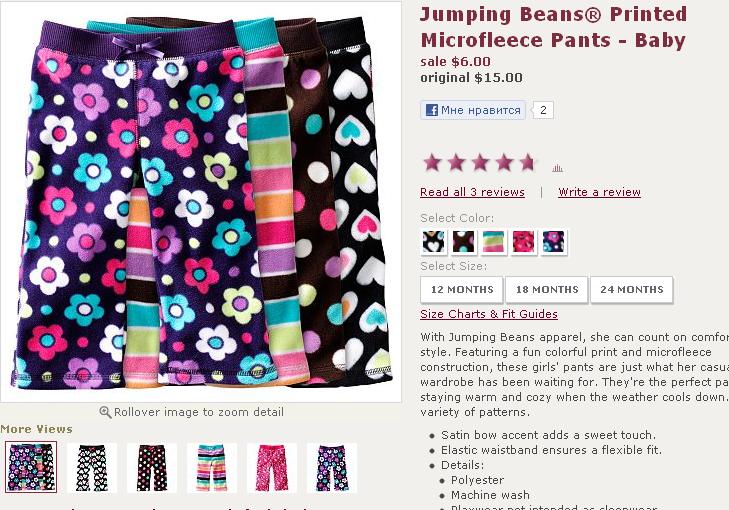This screenshot has height=510, width=729.
Task: Choose the 18 MONTHS size
Action: [x=547, y=290]
